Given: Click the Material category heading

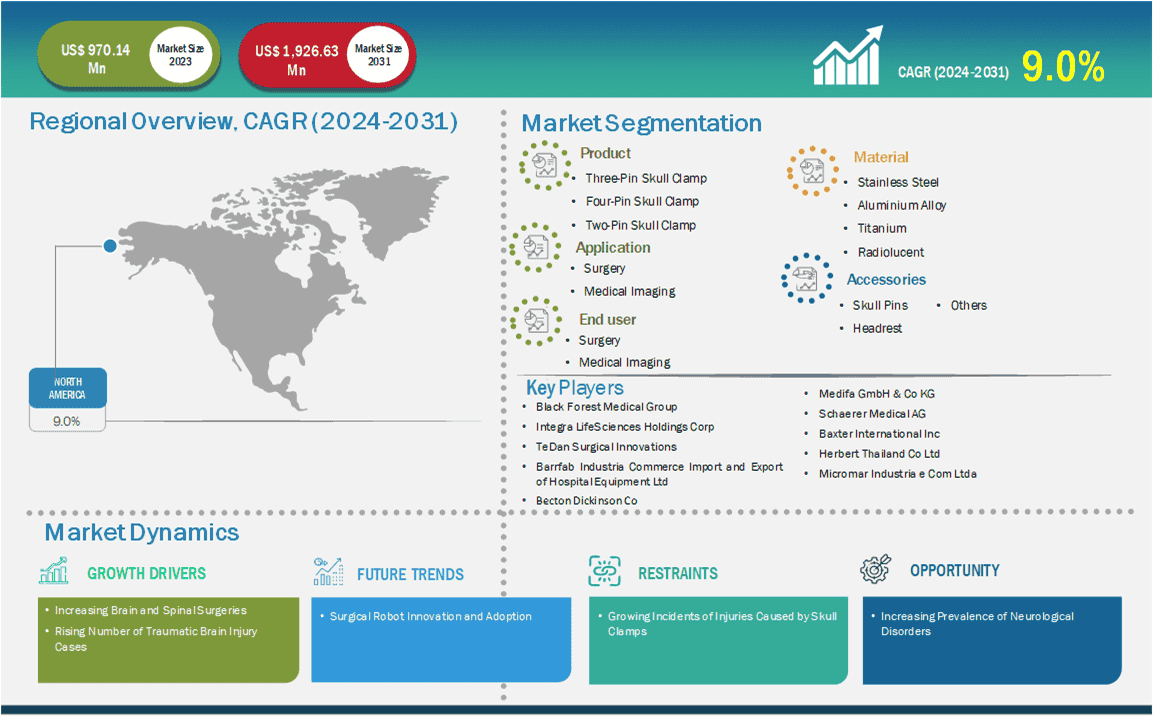Looking at the screenshot, I should (881, 157).
